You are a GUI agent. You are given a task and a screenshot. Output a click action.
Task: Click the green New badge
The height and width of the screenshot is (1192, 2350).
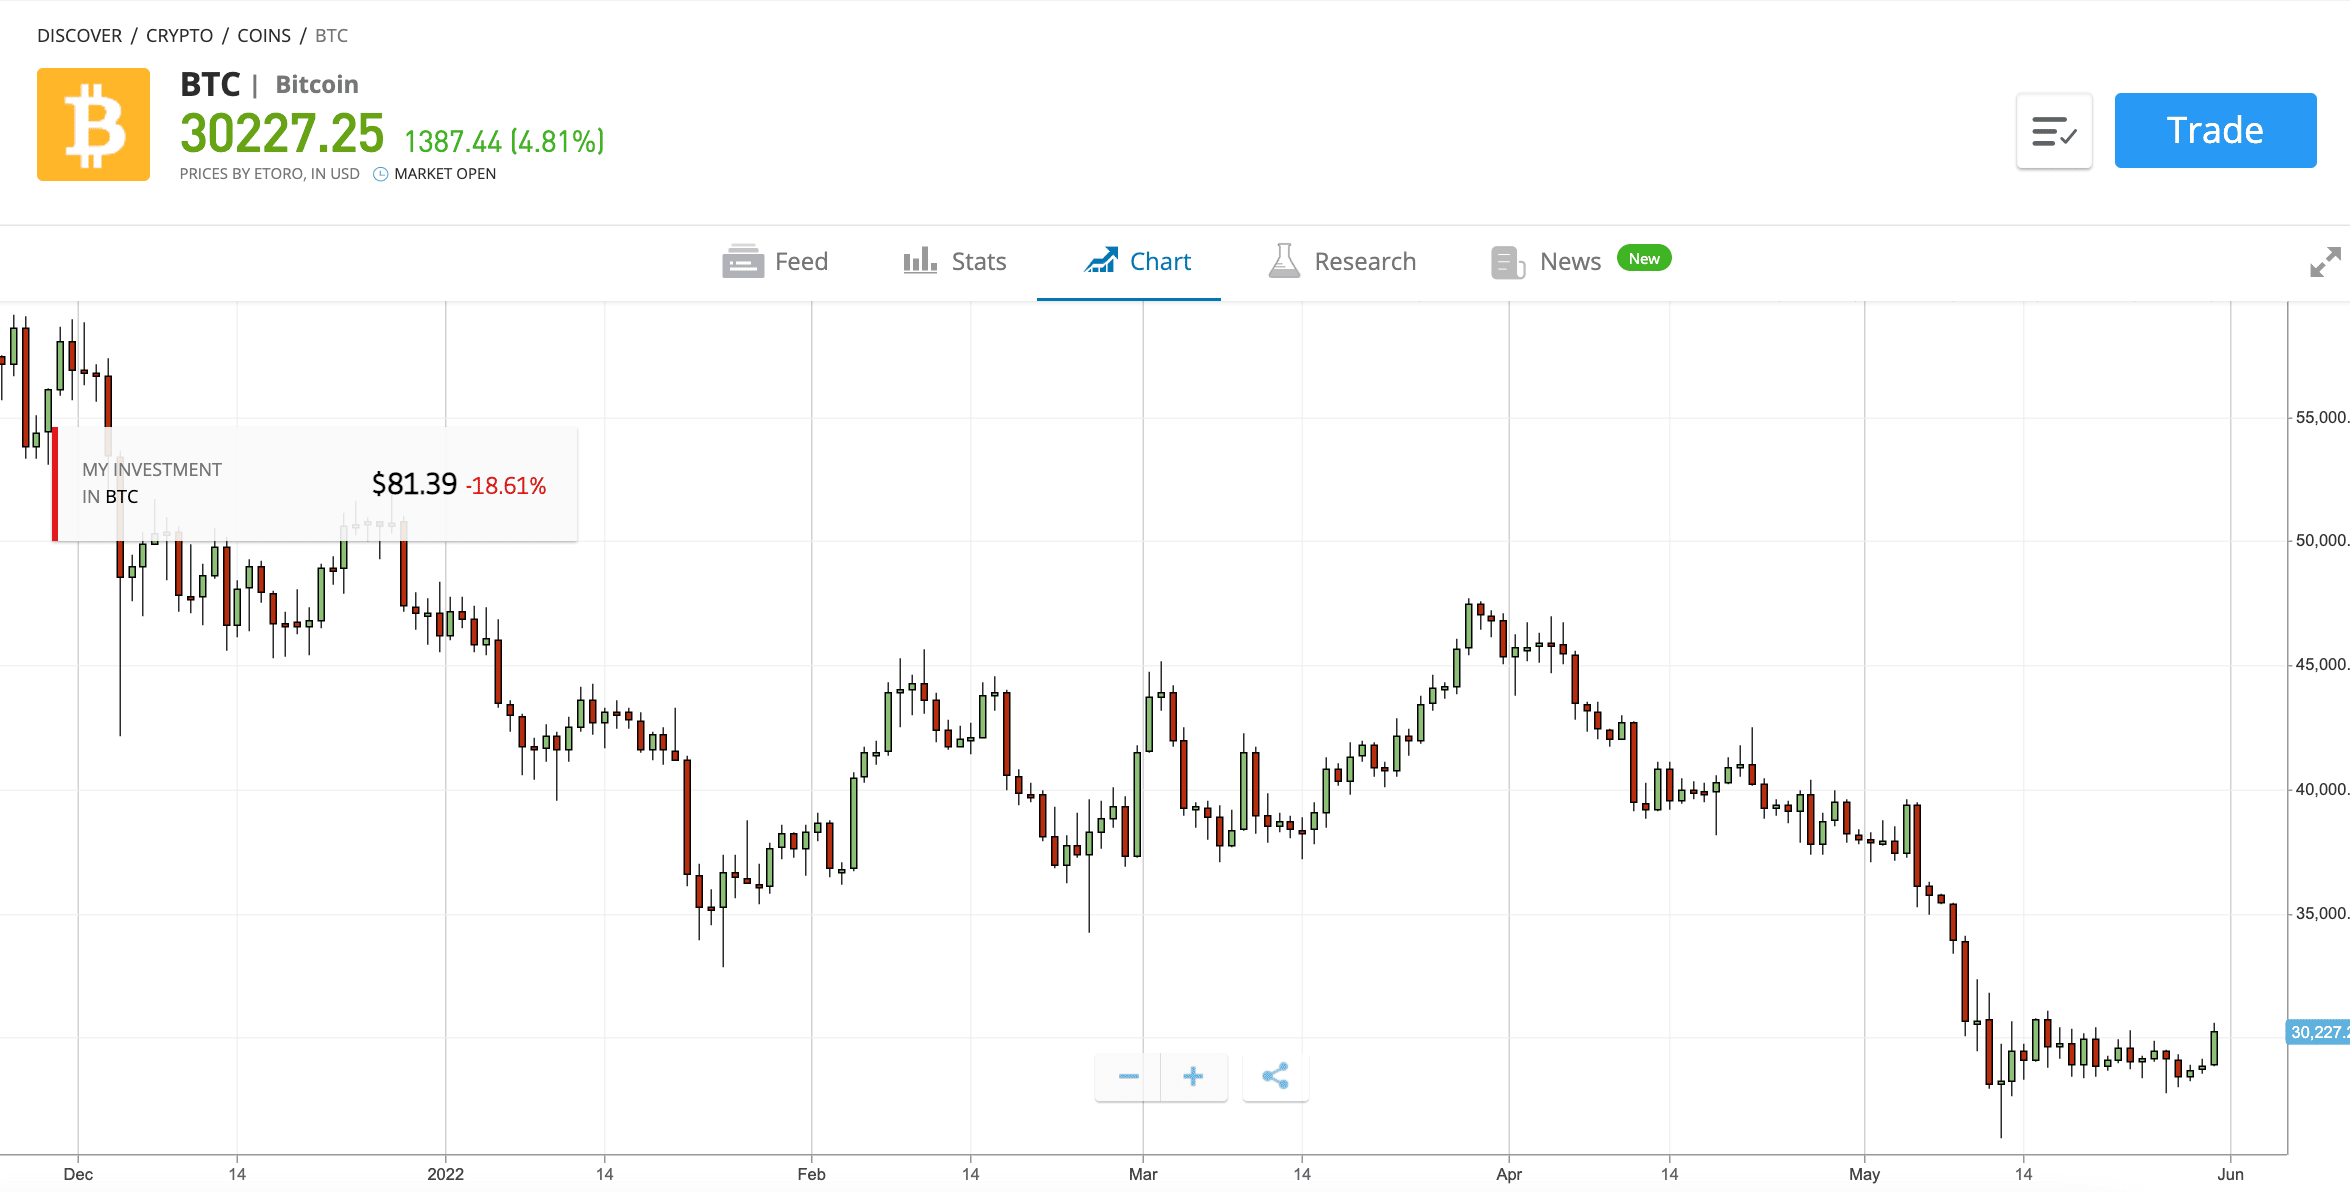click(1644, 259)
